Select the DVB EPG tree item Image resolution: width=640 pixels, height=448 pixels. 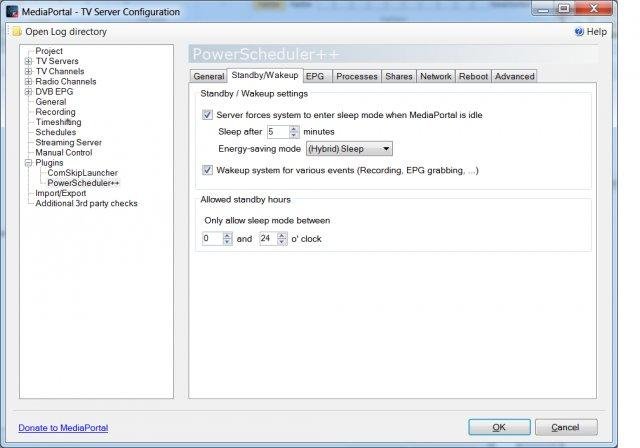coord(54,92)
